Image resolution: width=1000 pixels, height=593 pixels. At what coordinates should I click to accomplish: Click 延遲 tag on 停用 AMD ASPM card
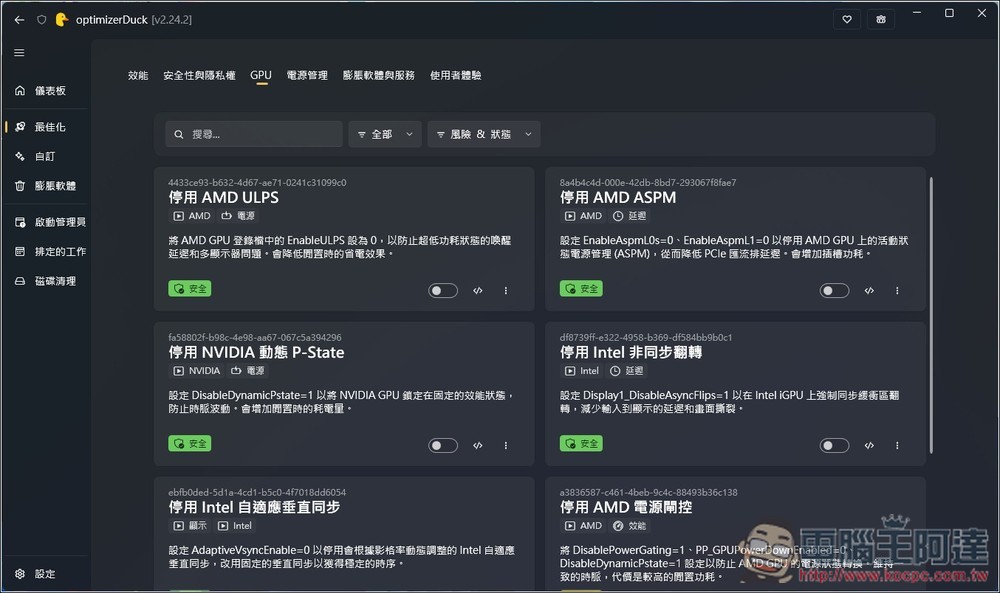pyautogui.click(x=629, y=216)
